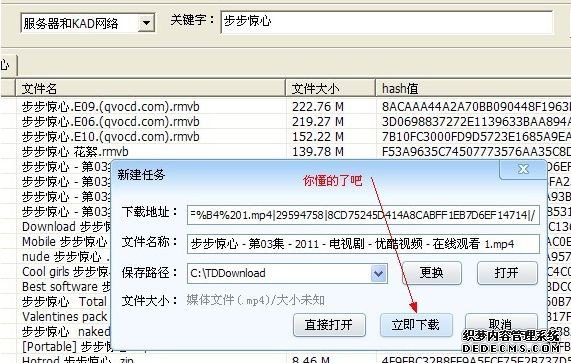Select row 步步惊心.E09.(qvocd.com).rmvb

click(x=111, y=107)
